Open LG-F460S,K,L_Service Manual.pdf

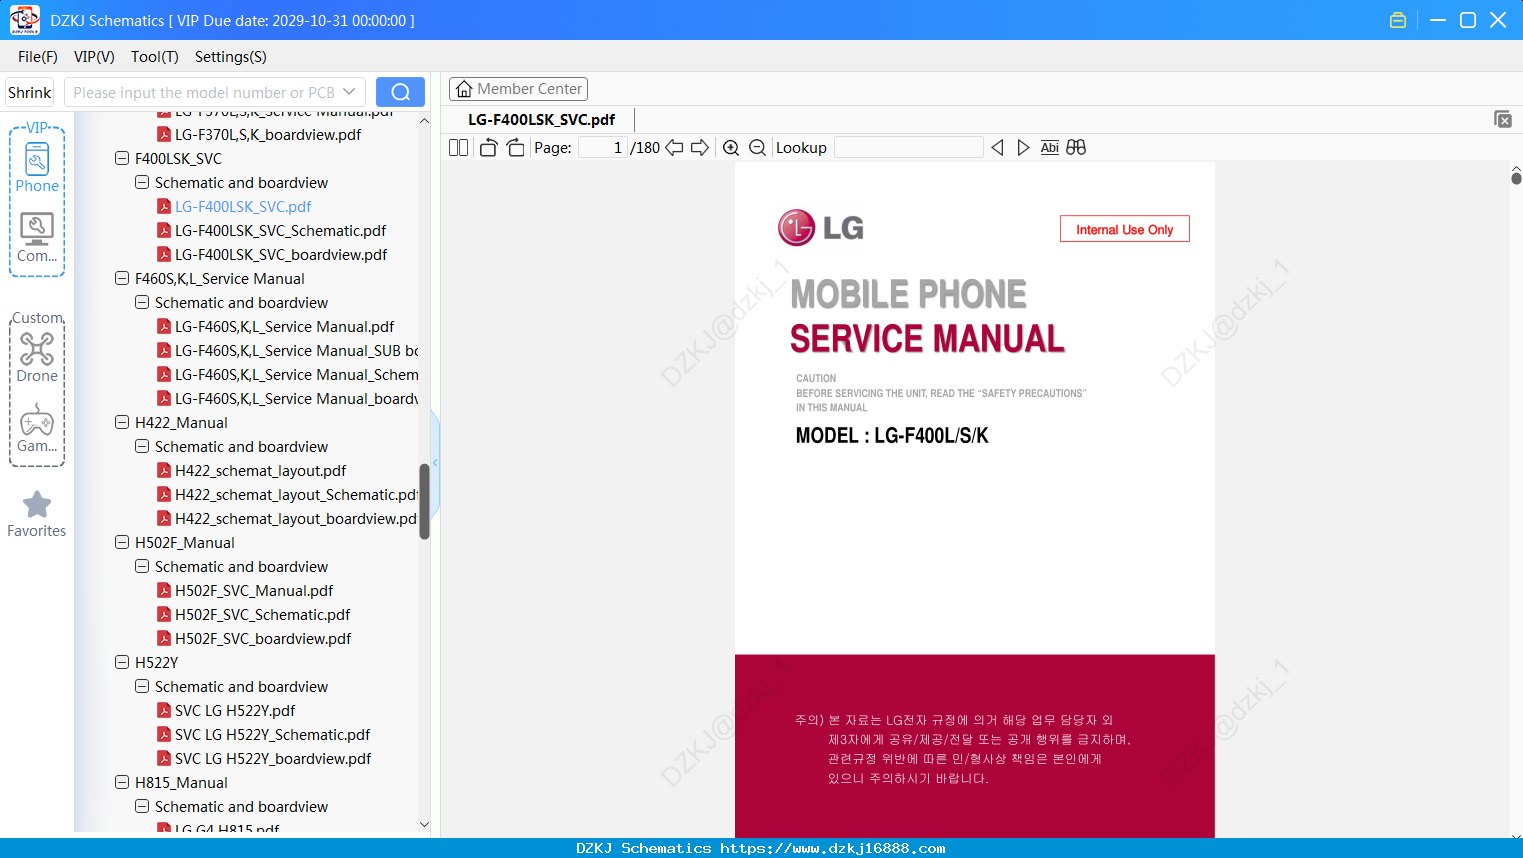[x=284, y=327]
